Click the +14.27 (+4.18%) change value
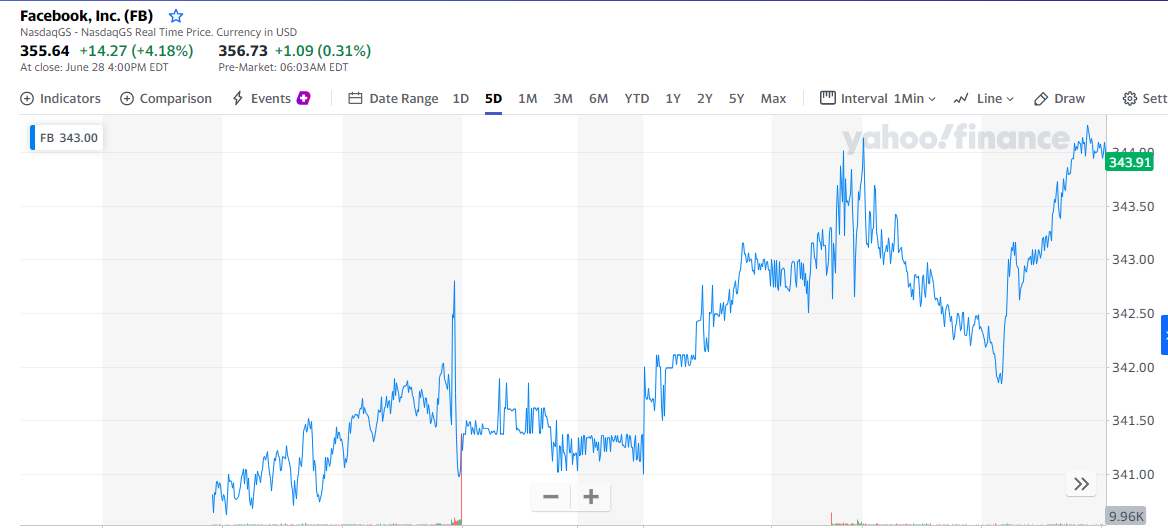The image size is (1168, 528). pos(136,51)
